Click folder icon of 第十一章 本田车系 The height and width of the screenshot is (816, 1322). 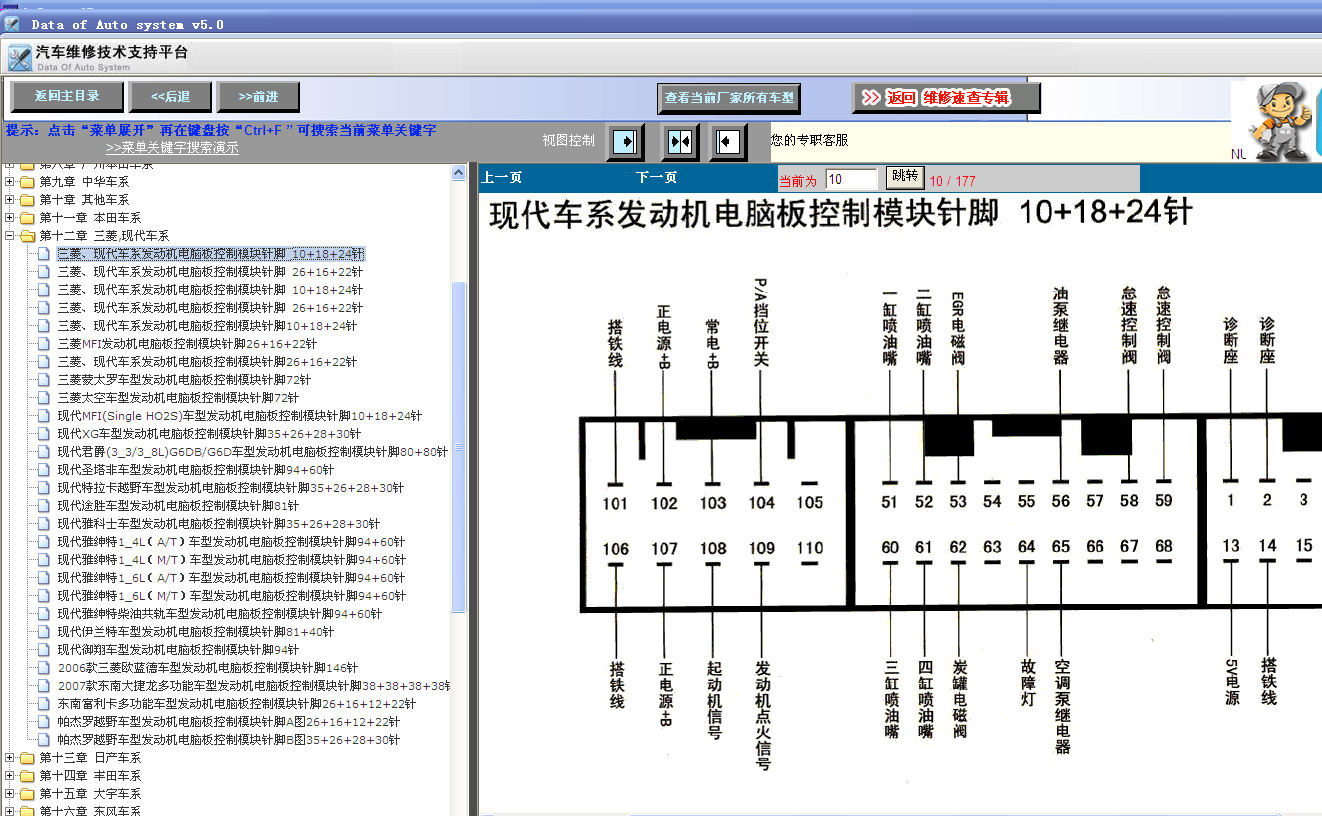(27, 218)
